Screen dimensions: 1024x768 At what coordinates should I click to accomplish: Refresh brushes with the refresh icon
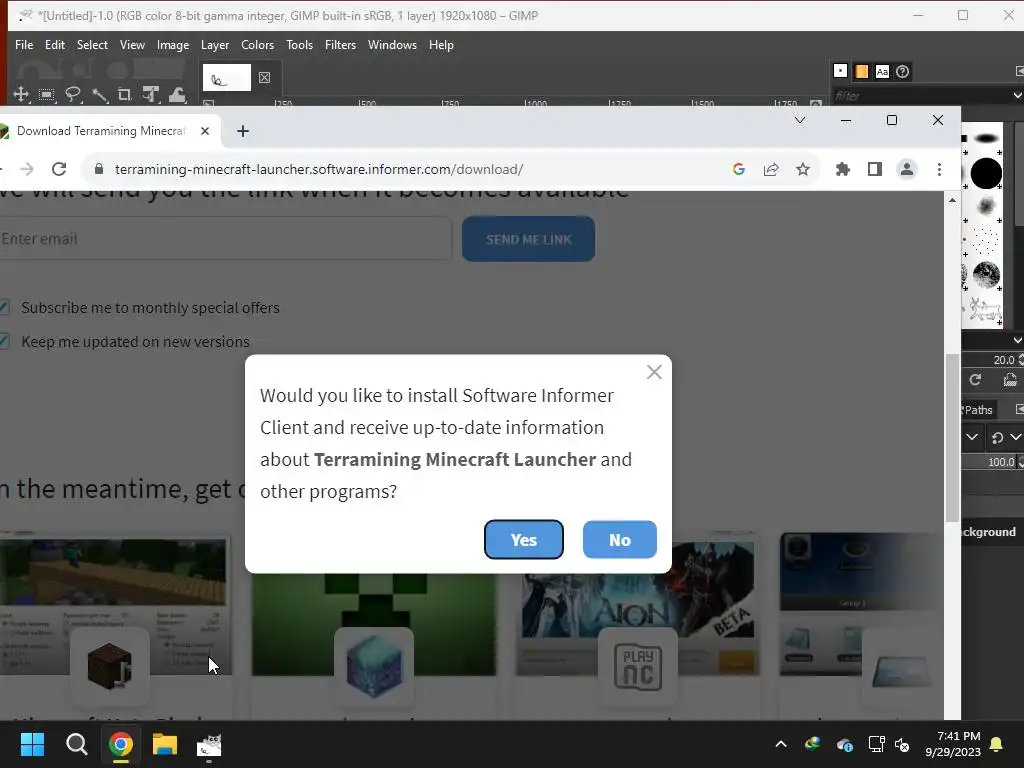[975, 380]
